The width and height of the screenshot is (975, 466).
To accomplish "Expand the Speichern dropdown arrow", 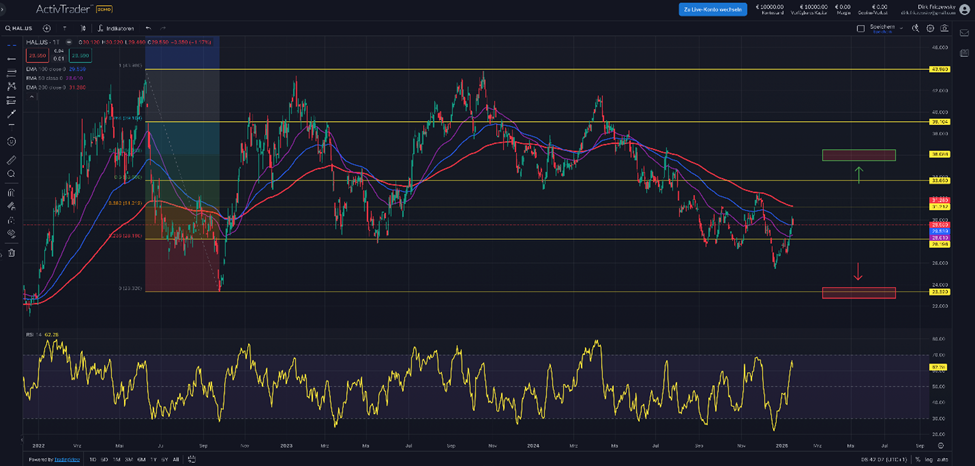I will [x=902, y=28].
